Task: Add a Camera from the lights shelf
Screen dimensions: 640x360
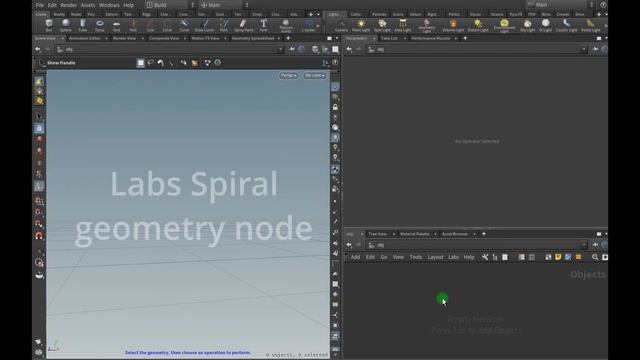Action: [x=341, y=26]
